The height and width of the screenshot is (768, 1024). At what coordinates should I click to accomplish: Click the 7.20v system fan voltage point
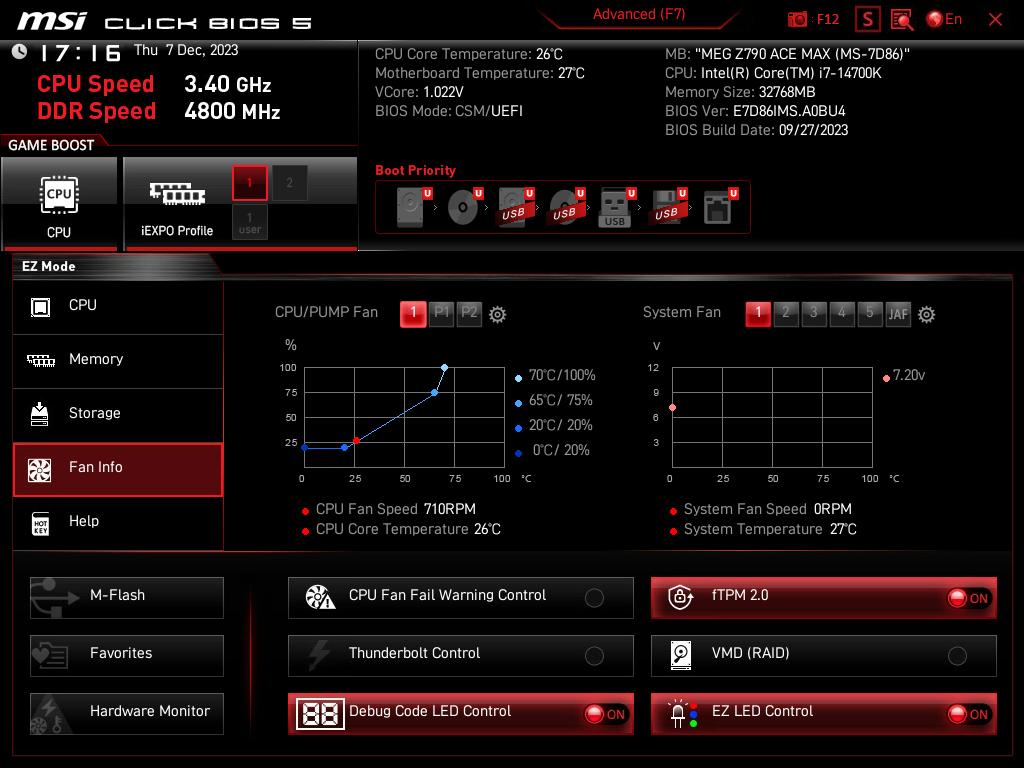tap(672, 408)
